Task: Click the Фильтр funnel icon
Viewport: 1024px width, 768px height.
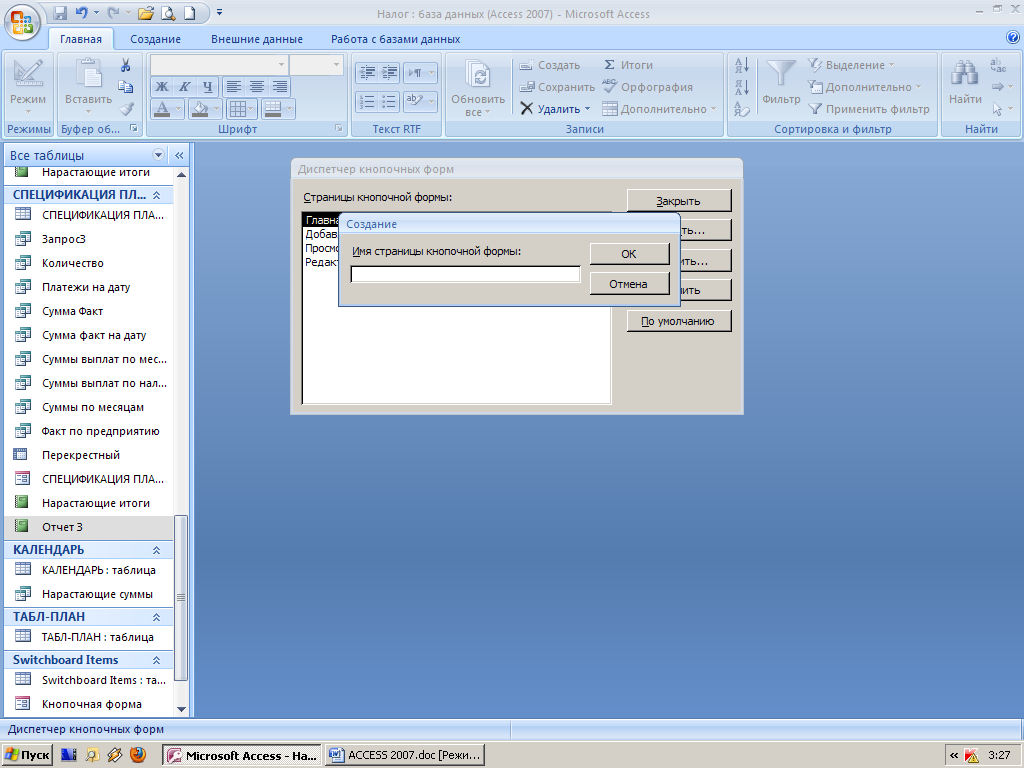Action: 780,74
